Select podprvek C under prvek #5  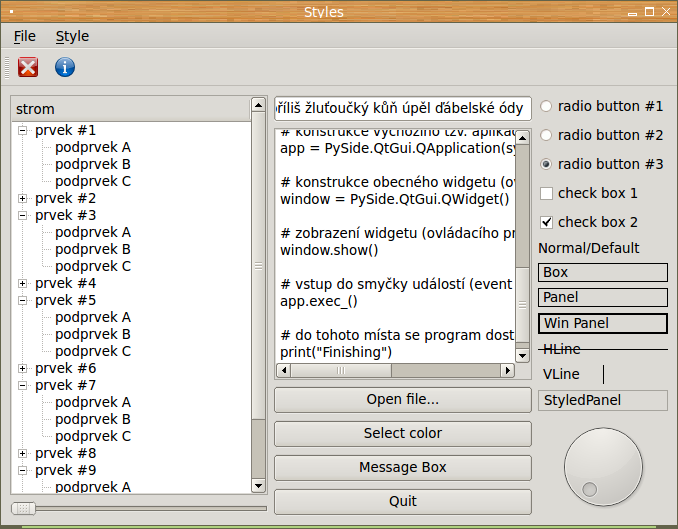pos(93,351)
